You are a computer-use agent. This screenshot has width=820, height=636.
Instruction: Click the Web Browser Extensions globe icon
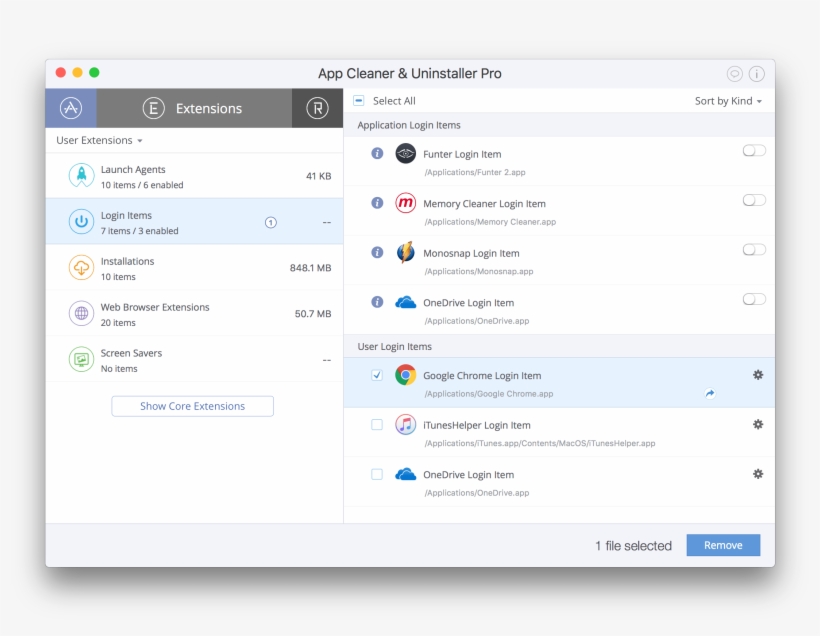coord(82,314)
